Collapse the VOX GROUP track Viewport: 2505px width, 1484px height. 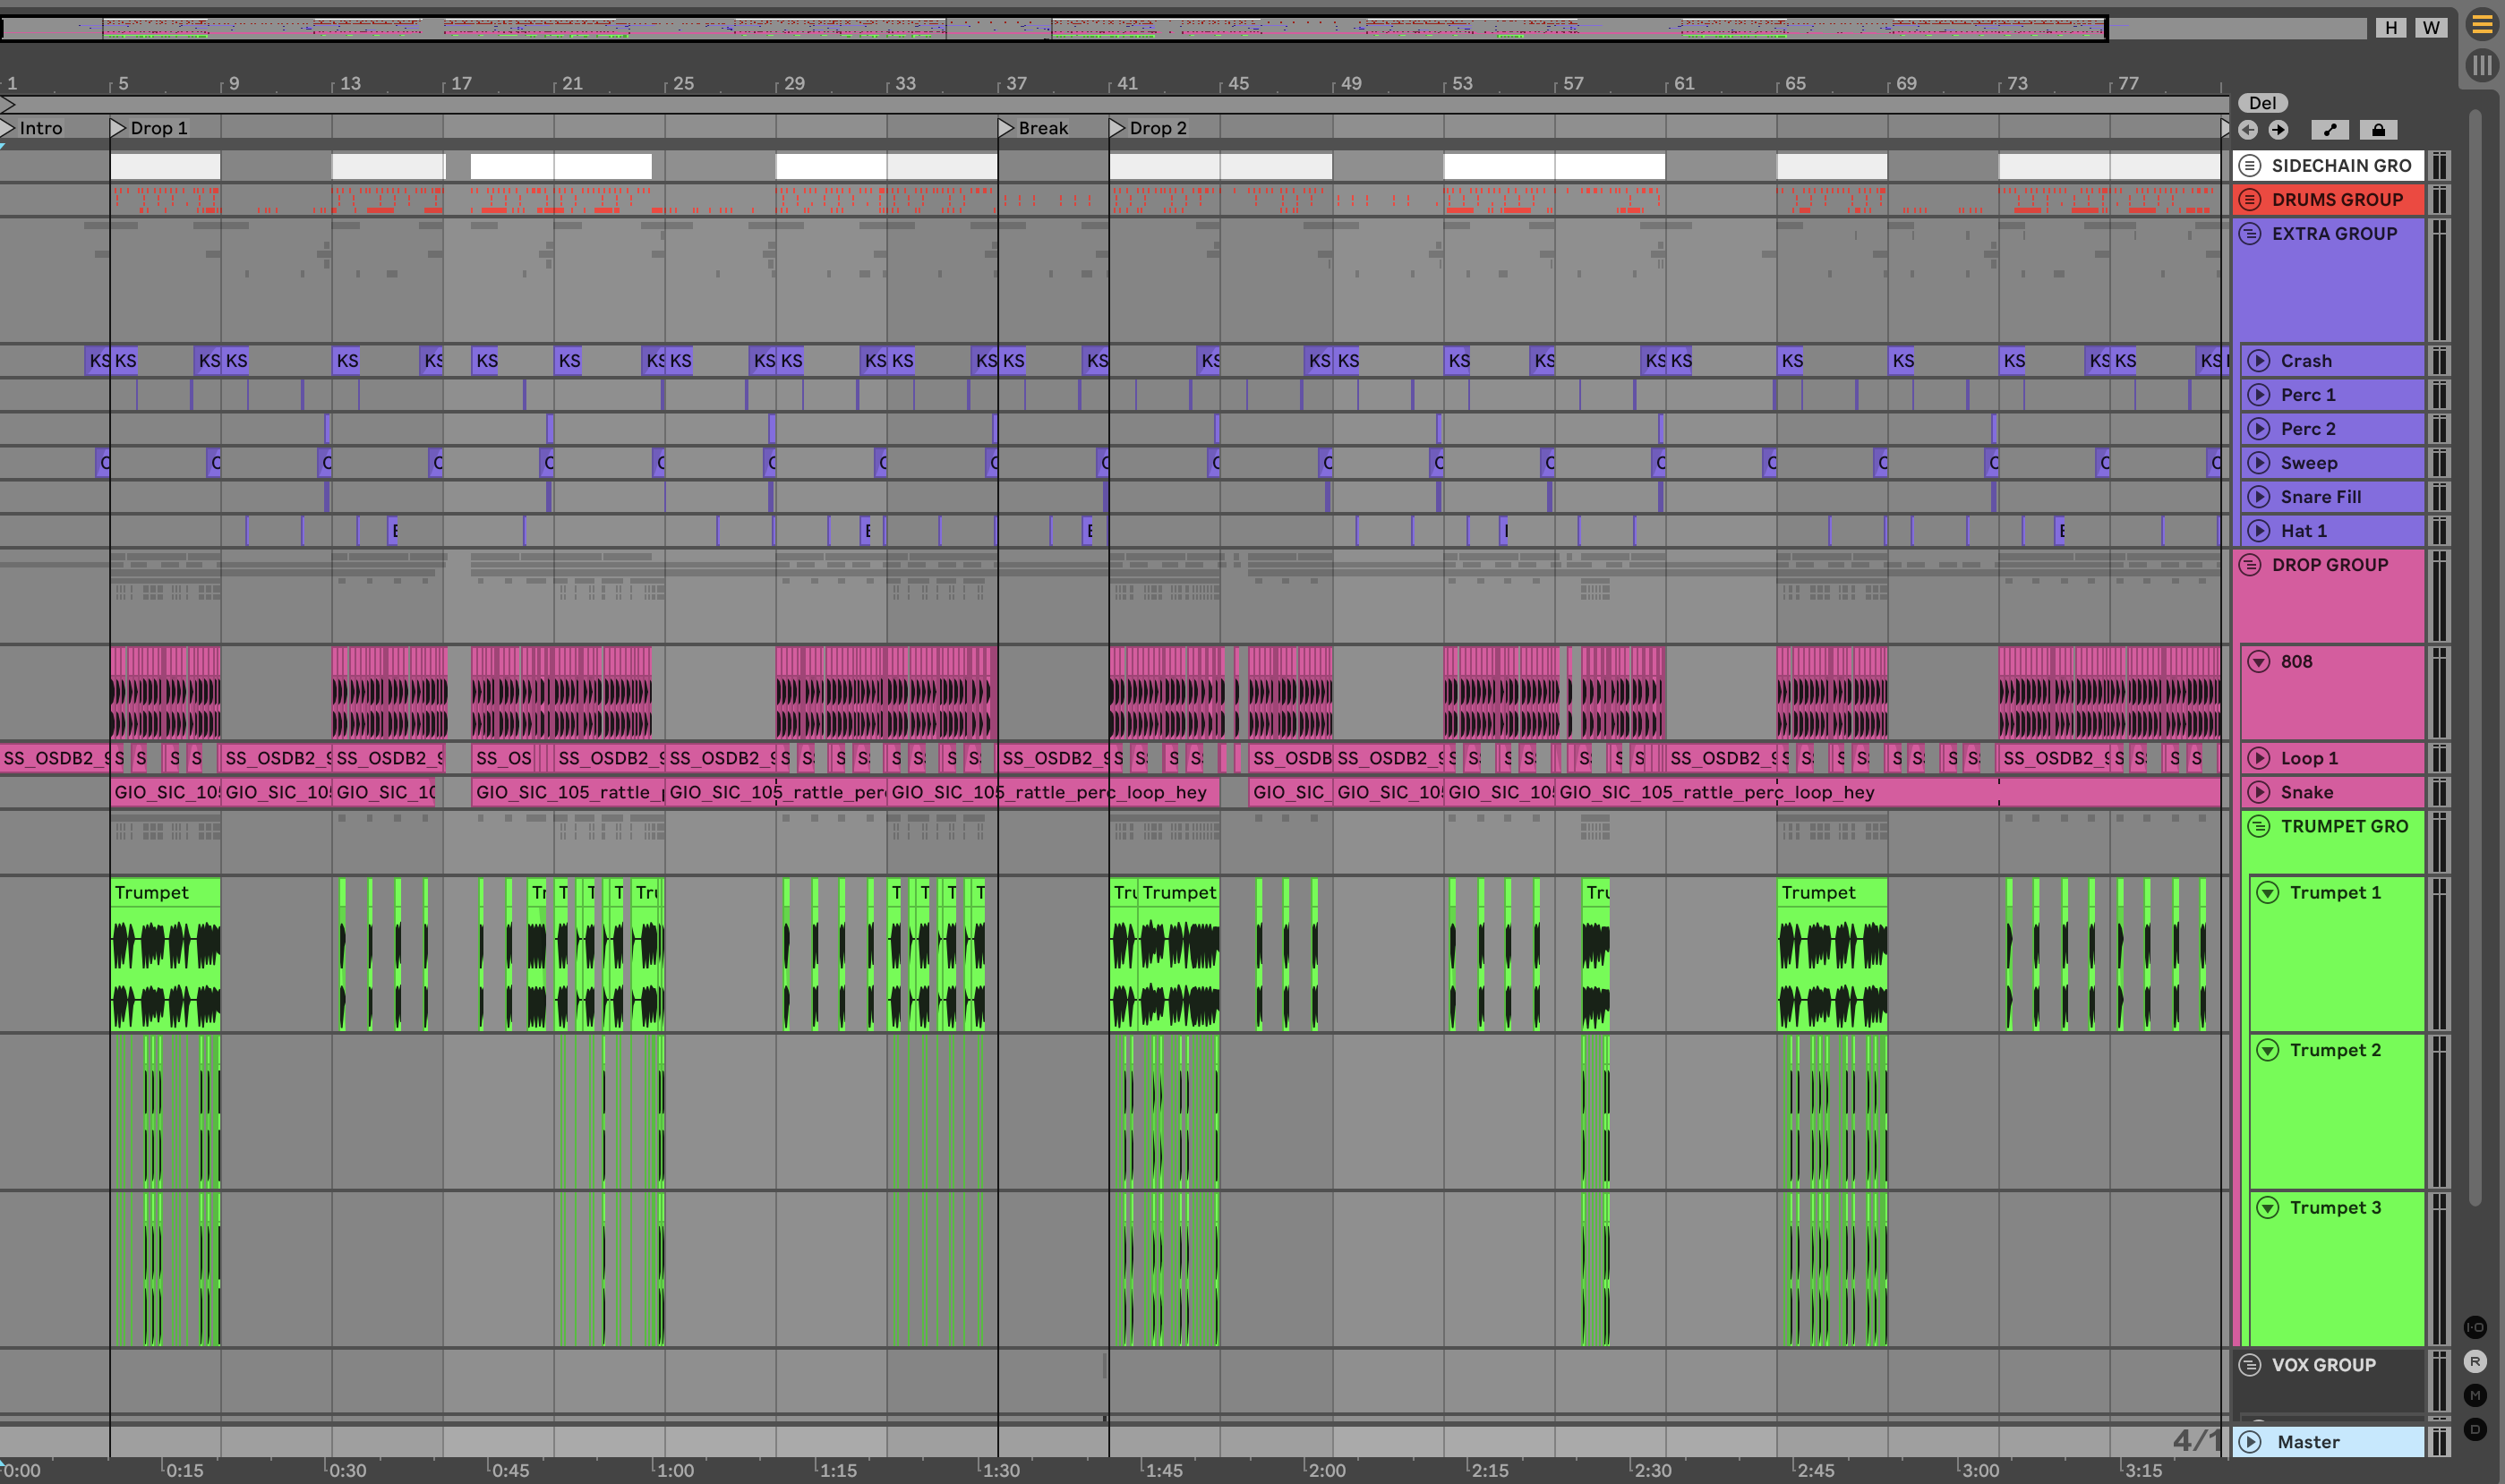(x=2250, y=1365)
